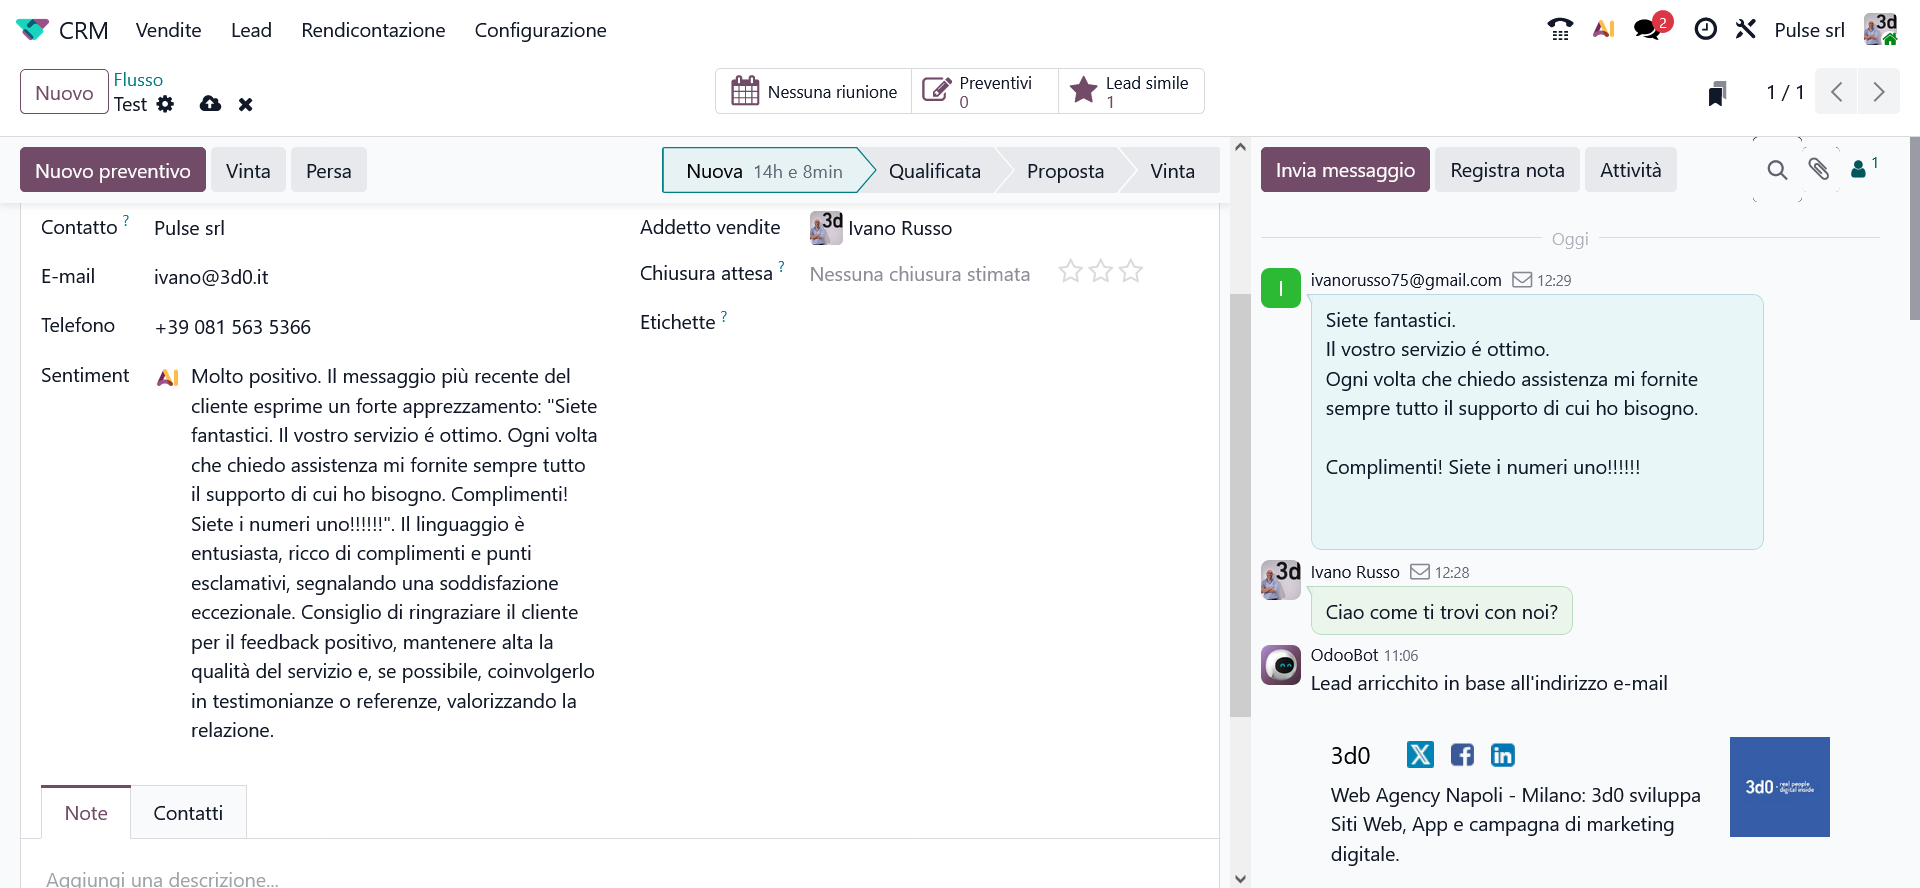Click Nuovo preventivo button

pyautogui.click(x=113, y=171)
